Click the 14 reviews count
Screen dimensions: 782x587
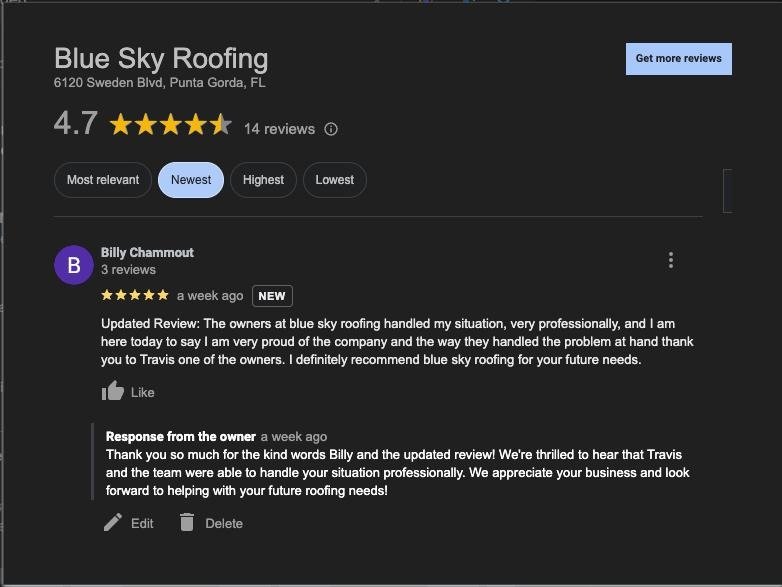coord(279,129)
